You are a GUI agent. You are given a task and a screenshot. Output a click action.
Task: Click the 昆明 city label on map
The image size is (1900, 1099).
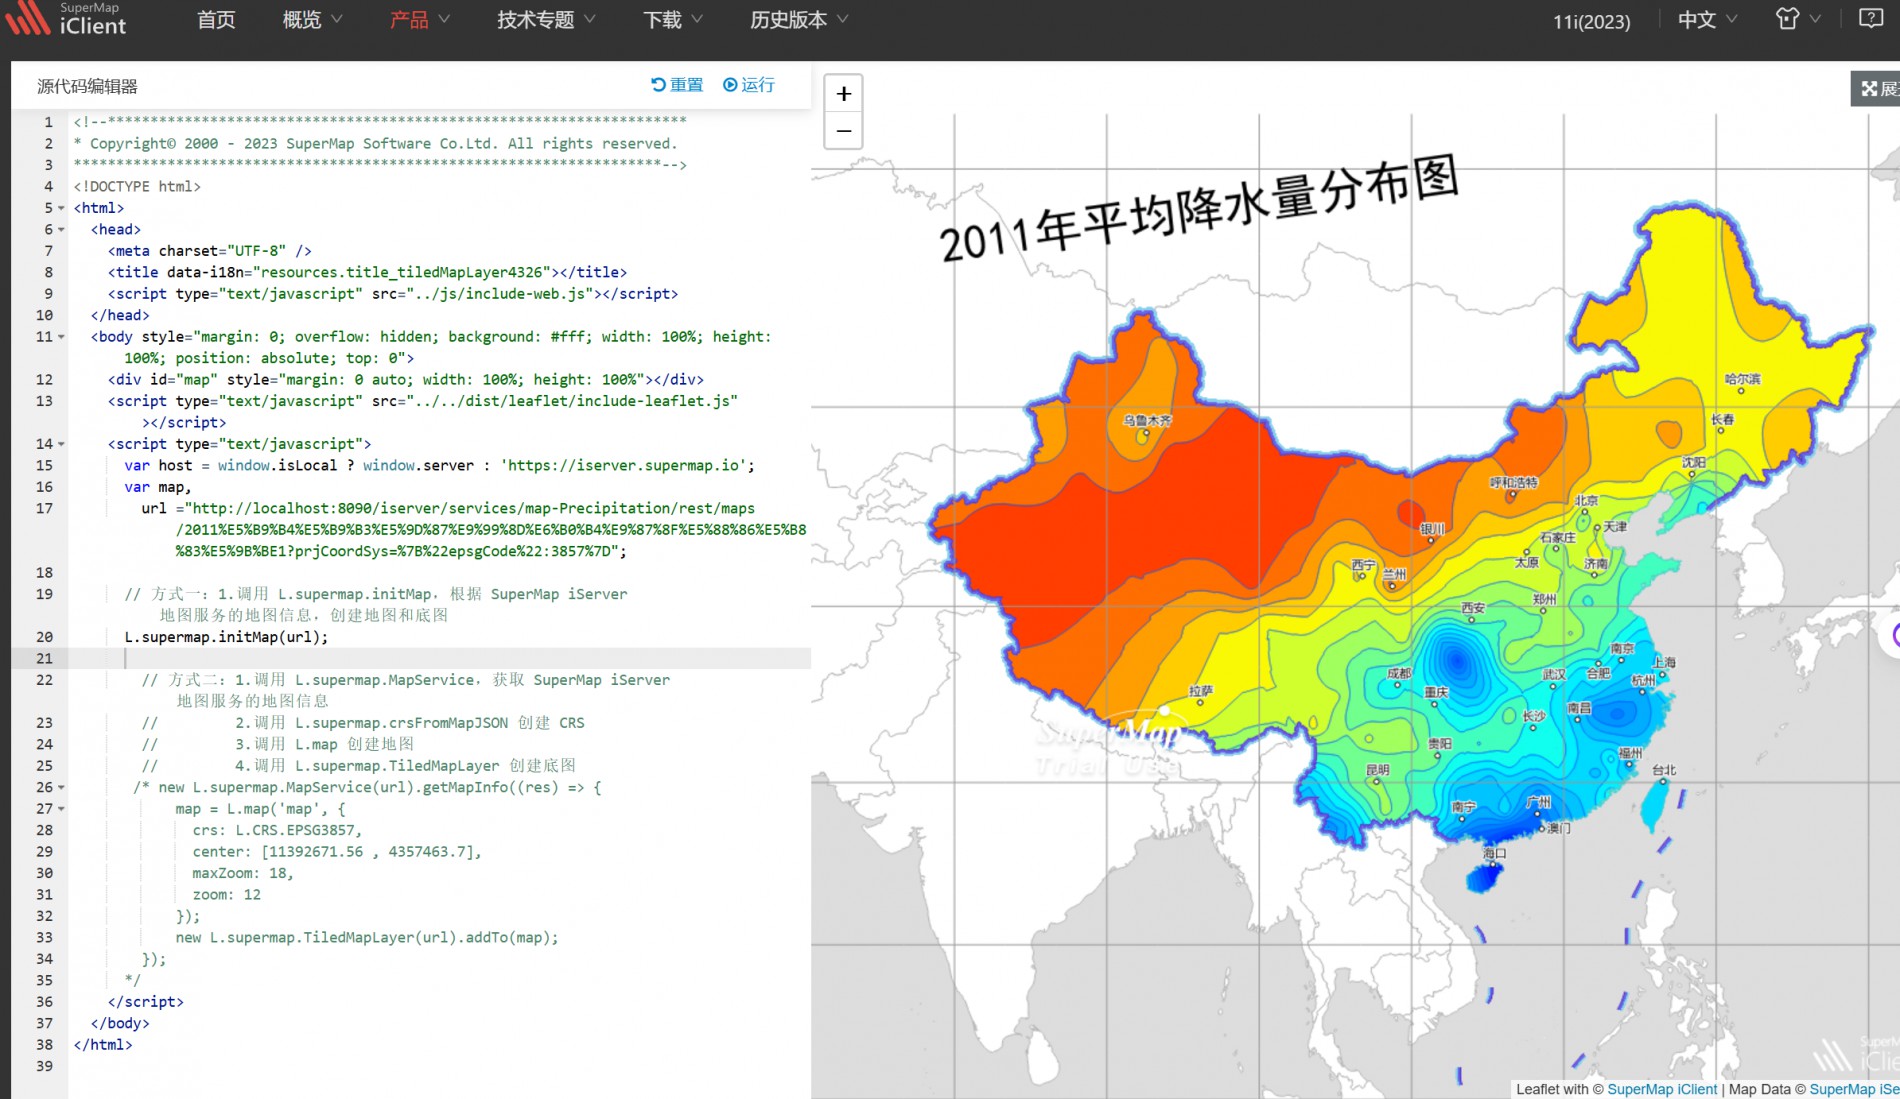pos(1377,770)
